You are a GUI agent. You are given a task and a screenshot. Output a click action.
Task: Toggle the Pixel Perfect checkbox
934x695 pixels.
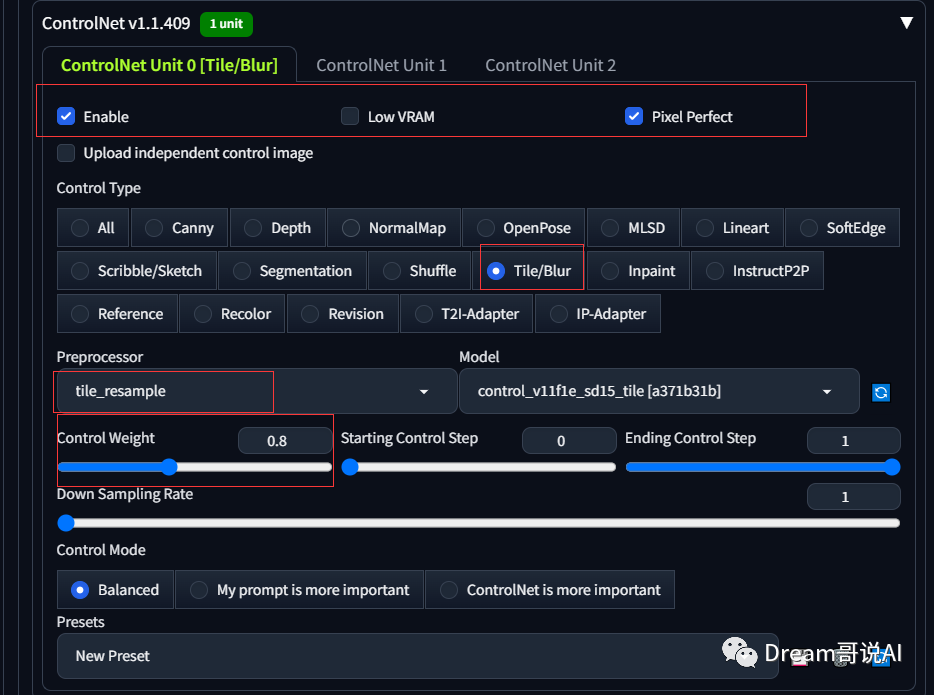(634, 116)
